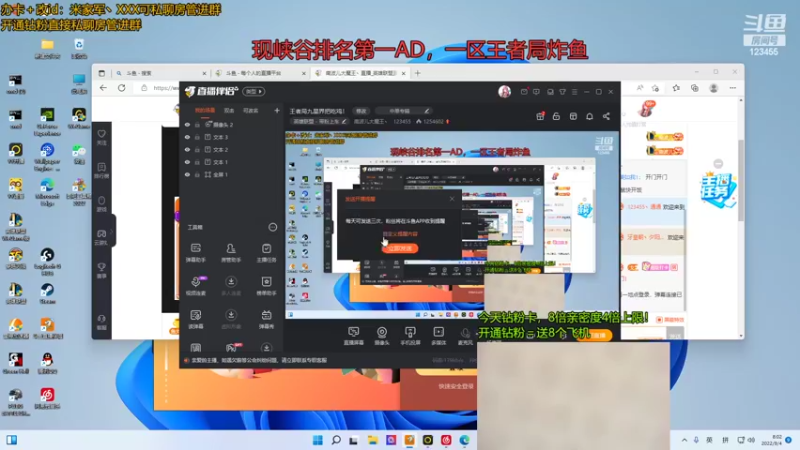This screenshot has height=450, width=800.
Task: Open the taskbar search icon
Action: [336, 440]
